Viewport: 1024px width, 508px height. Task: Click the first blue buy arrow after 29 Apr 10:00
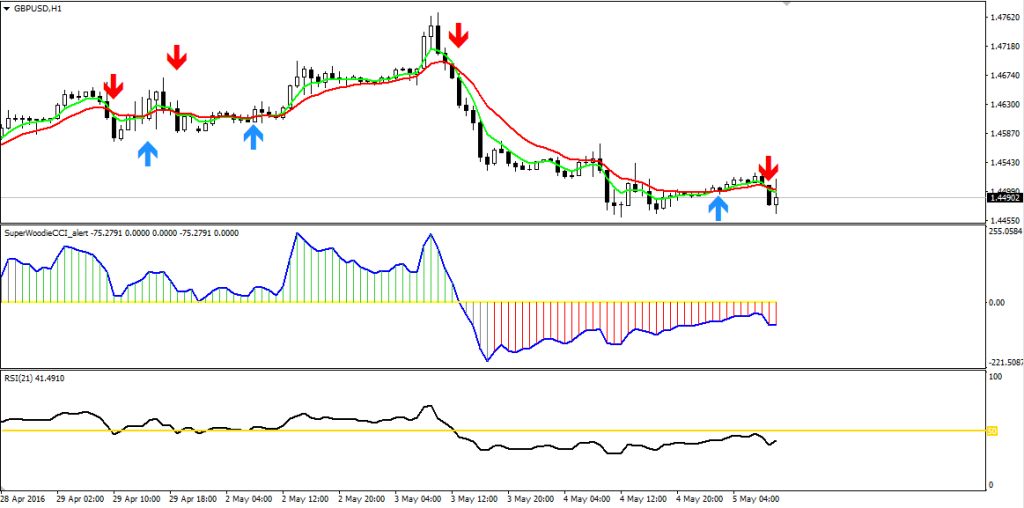(148, 153)
